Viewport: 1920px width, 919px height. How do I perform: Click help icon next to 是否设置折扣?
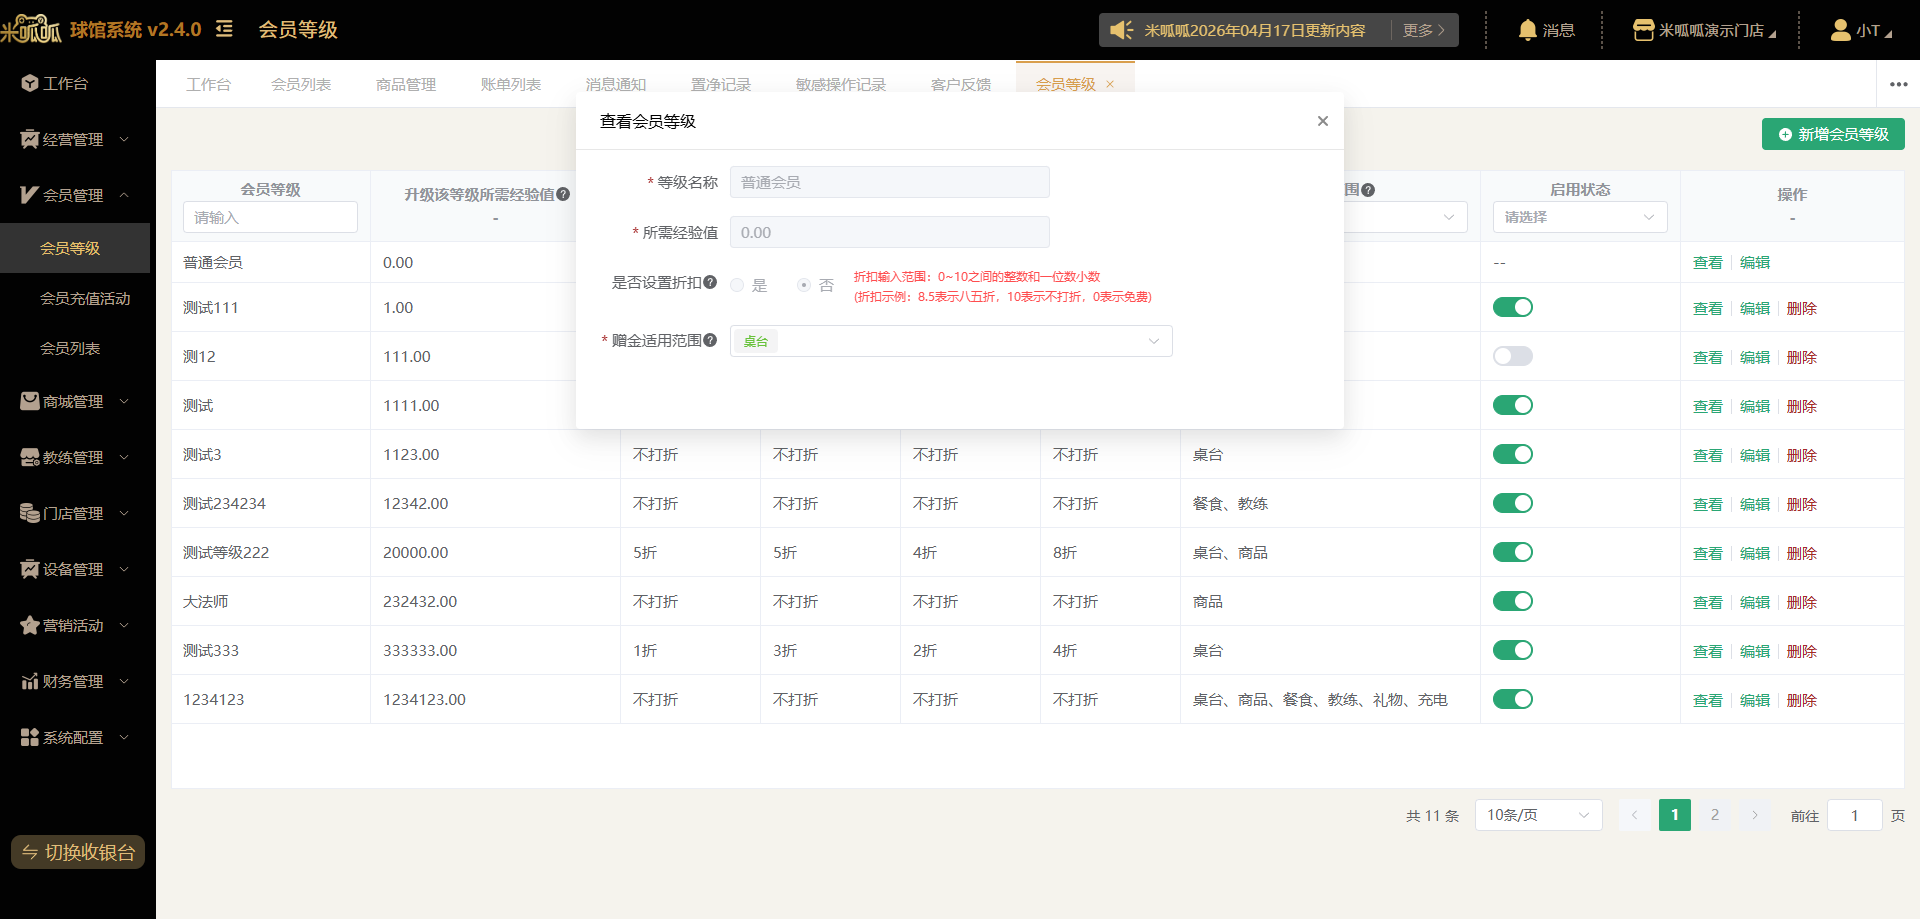[x=710, y=282]
